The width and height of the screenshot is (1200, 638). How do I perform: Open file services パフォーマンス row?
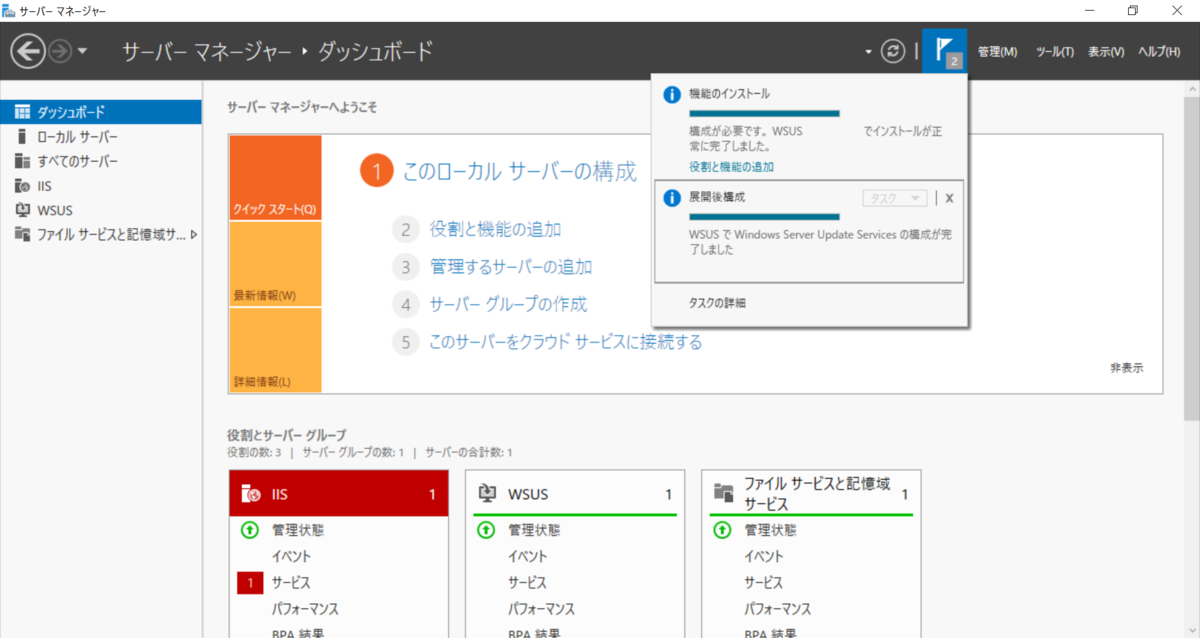pyautogui.click(x=778, y=608)
